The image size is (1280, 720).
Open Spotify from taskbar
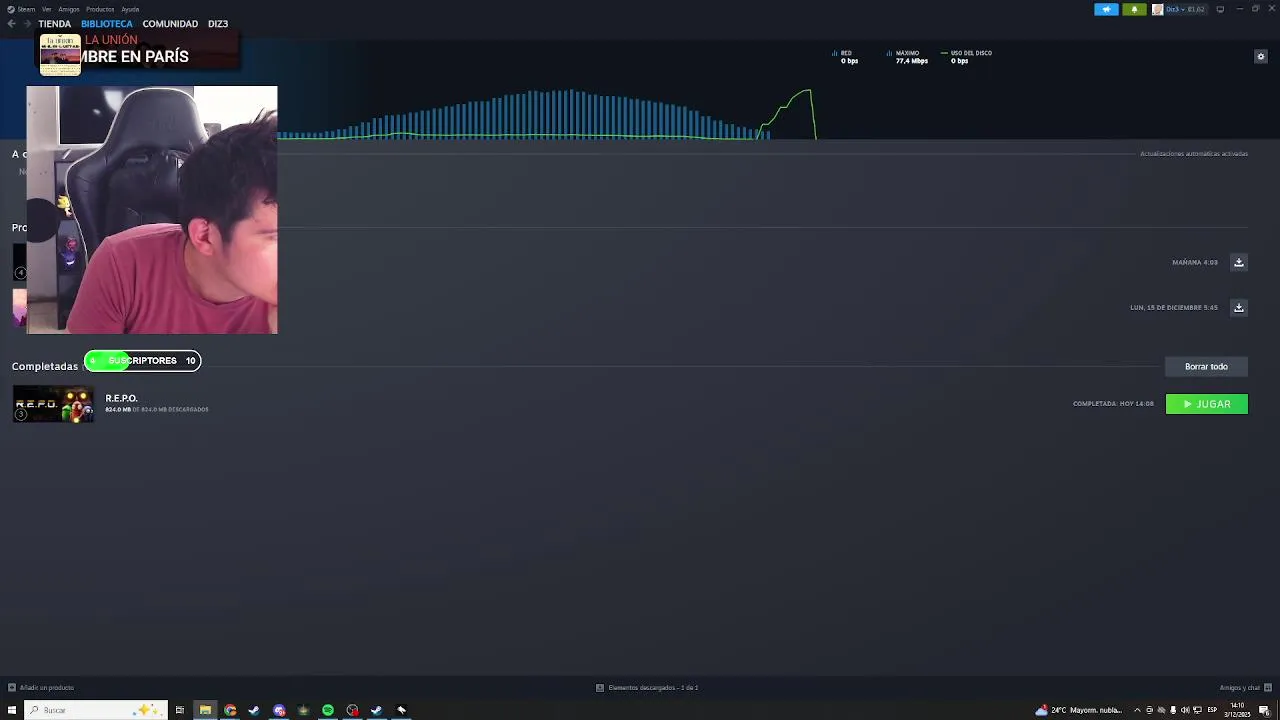point(328,710)
